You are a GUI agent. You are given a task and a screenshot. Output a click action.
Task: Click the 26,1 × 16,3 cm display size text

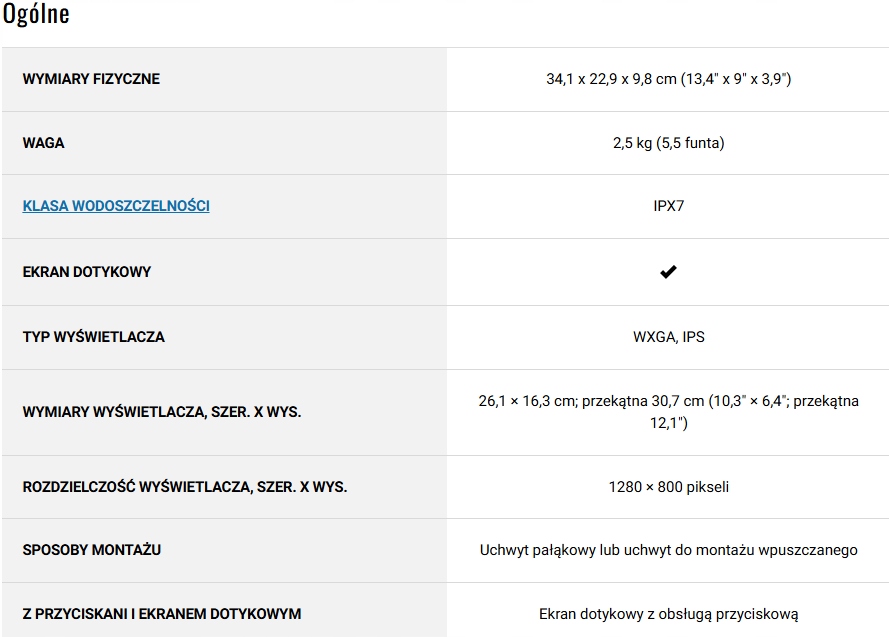pyautogui.click(x=668, y=401)
